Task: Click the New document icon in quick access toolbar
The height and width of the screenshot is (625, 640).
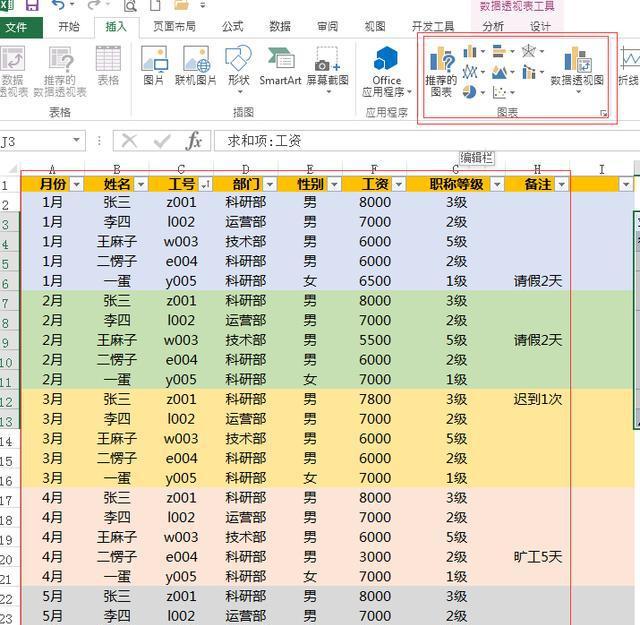Action: [155, 5]
